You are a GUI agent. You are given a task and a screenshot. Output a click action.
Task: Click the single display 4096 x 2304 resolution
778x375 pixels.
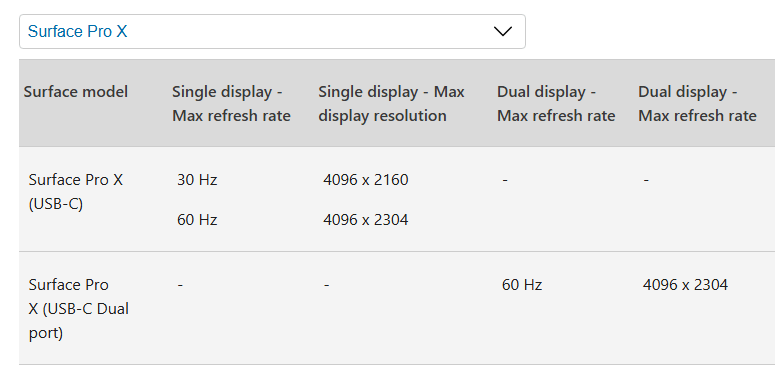[x=366, y=219]
